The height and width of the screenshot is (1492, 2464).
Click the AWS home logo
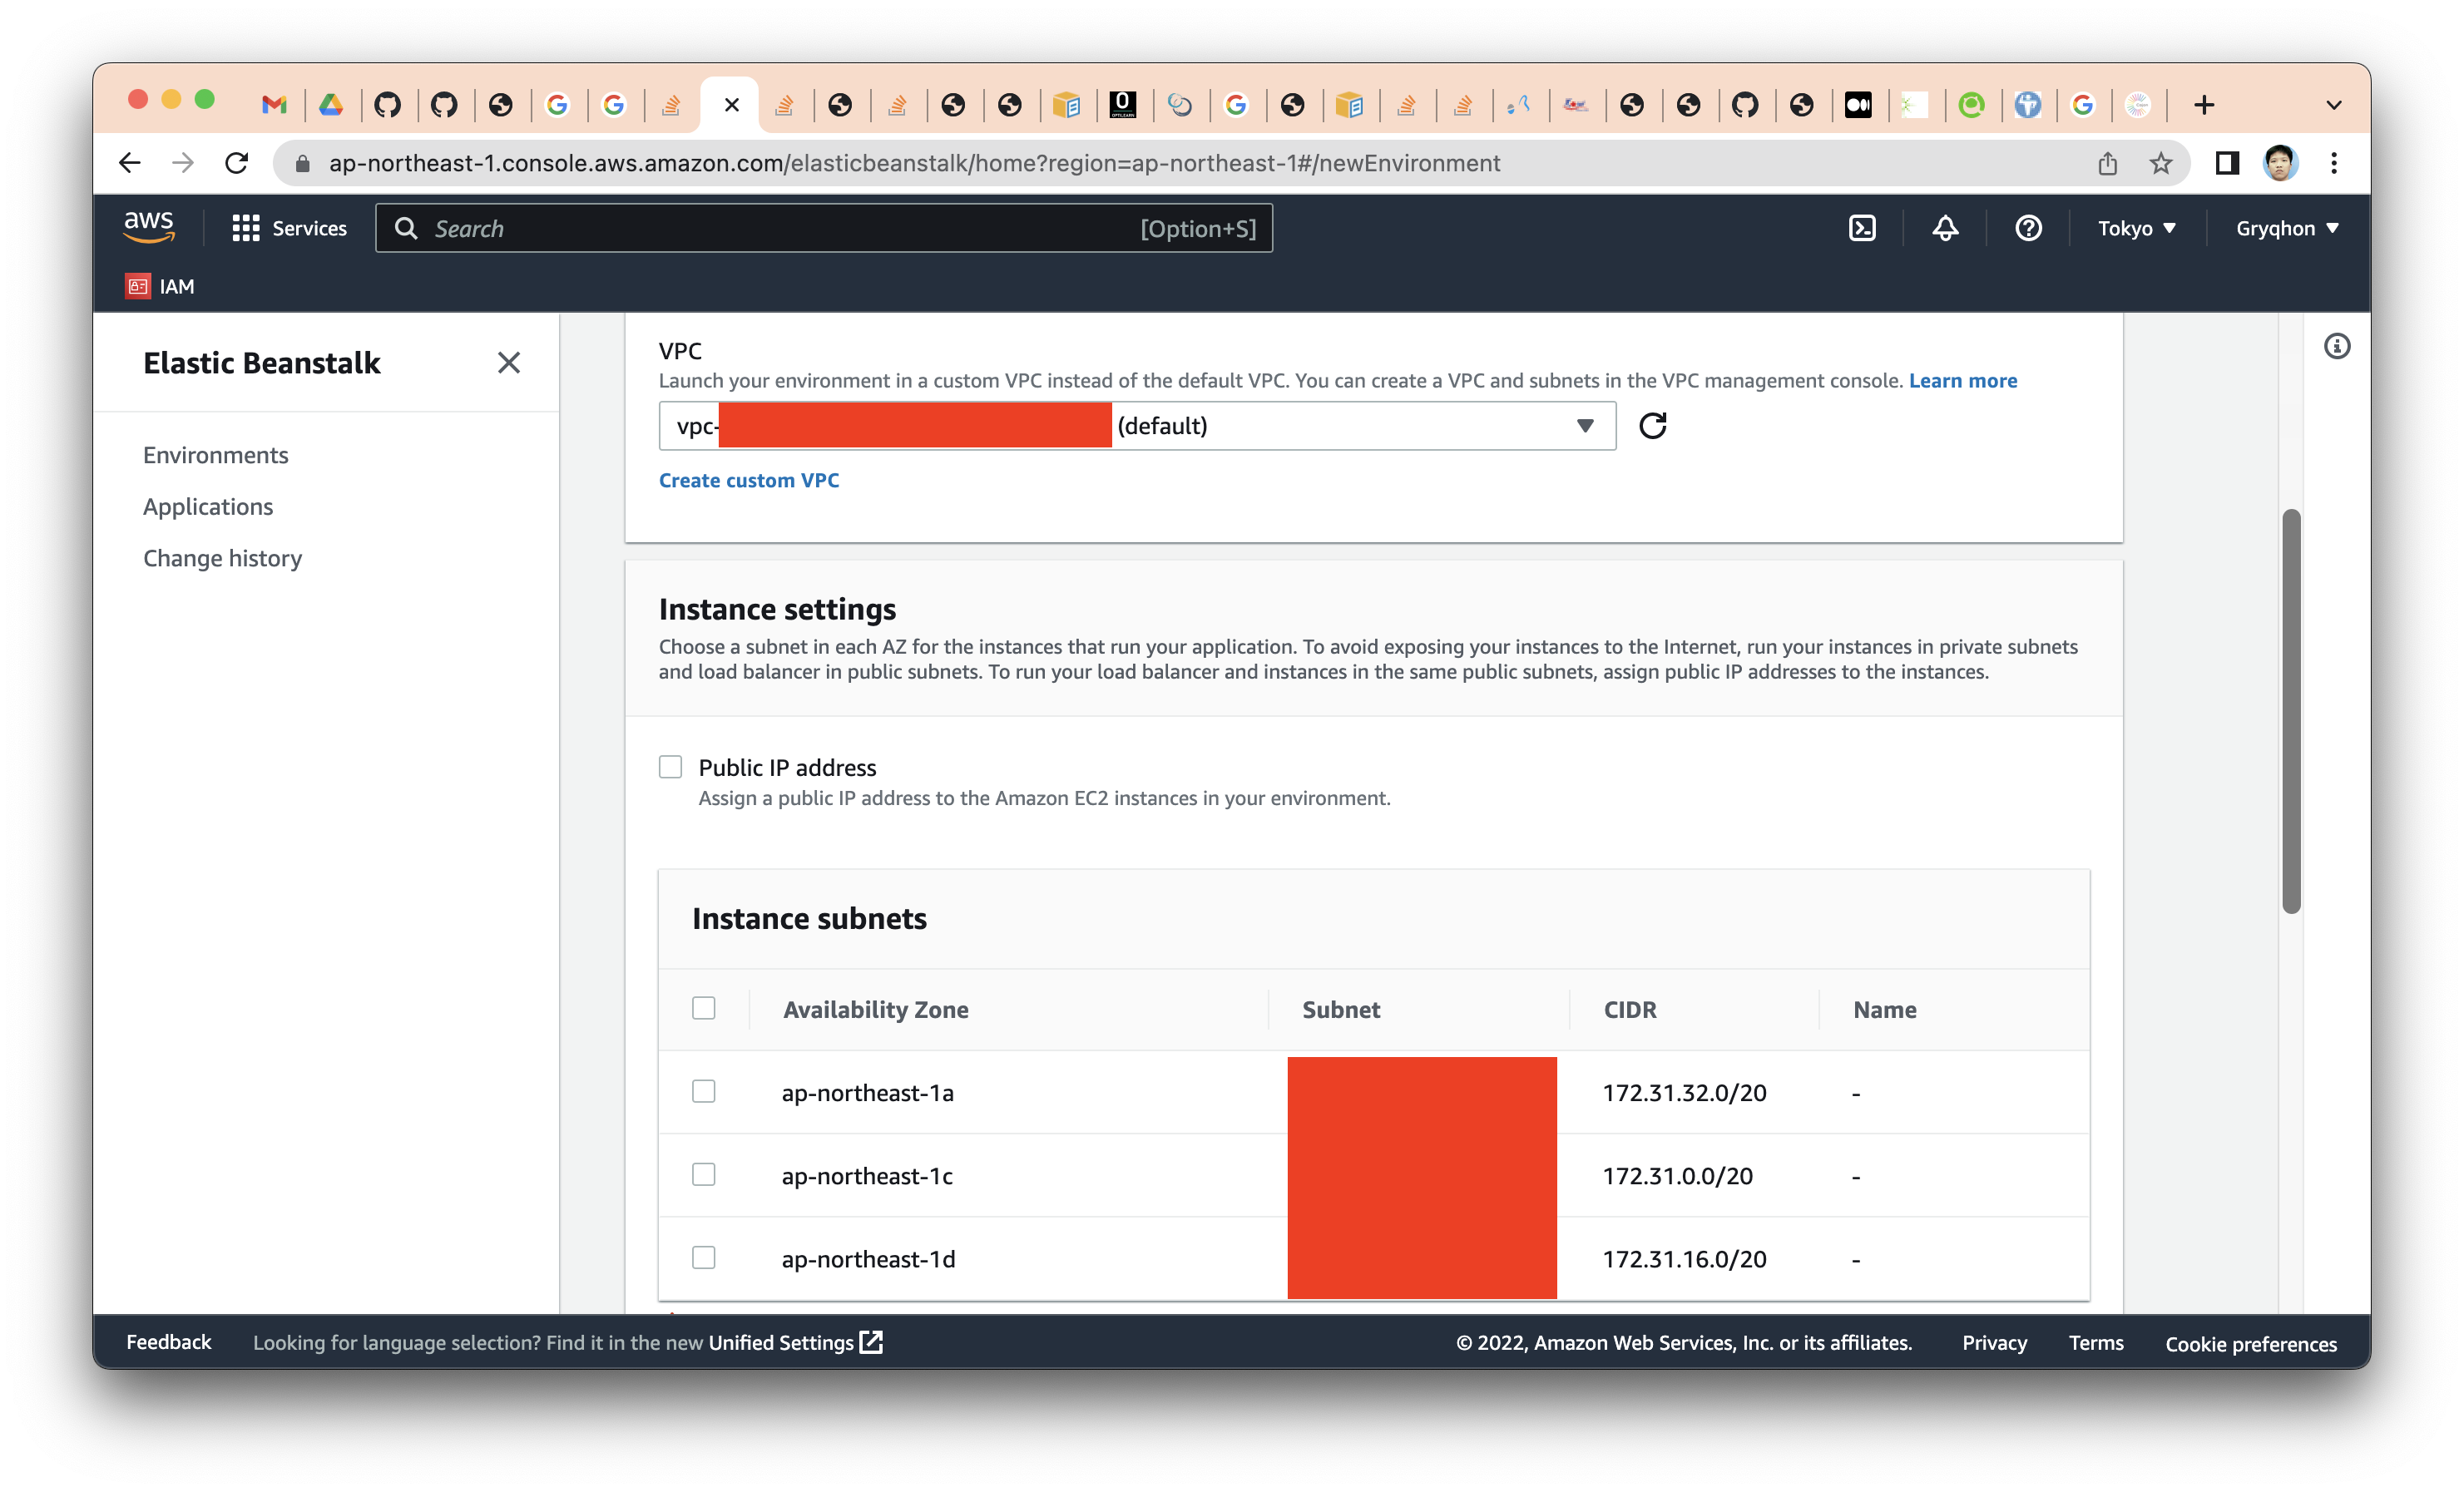148,227
